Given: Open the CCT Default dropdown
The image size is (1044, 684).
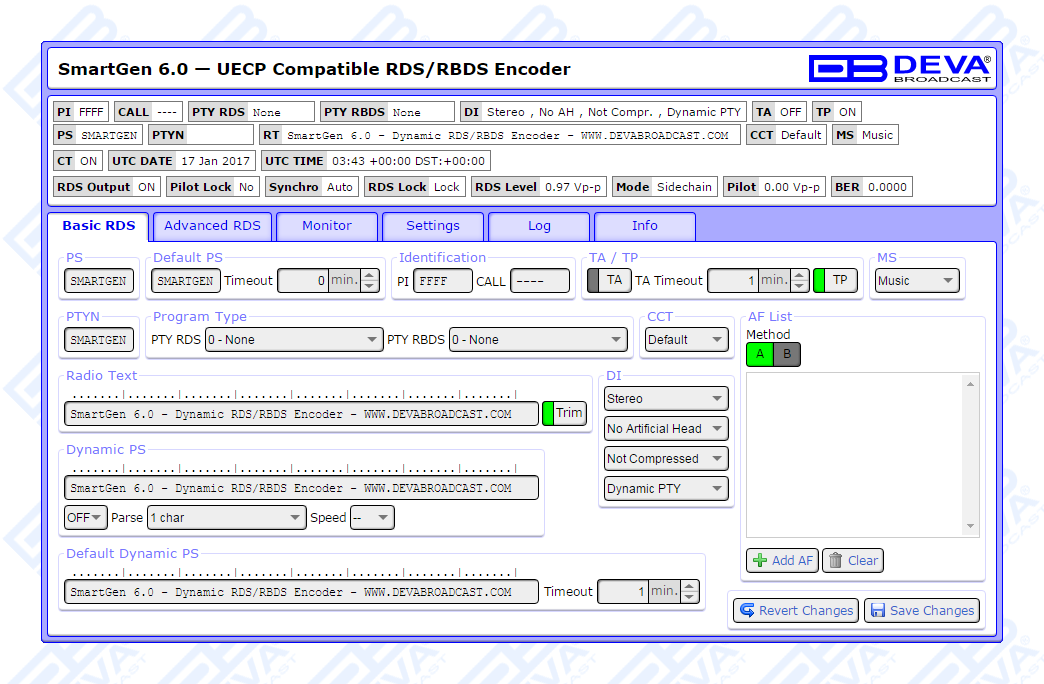Looking at the screenshot, I should pos(686,340).
